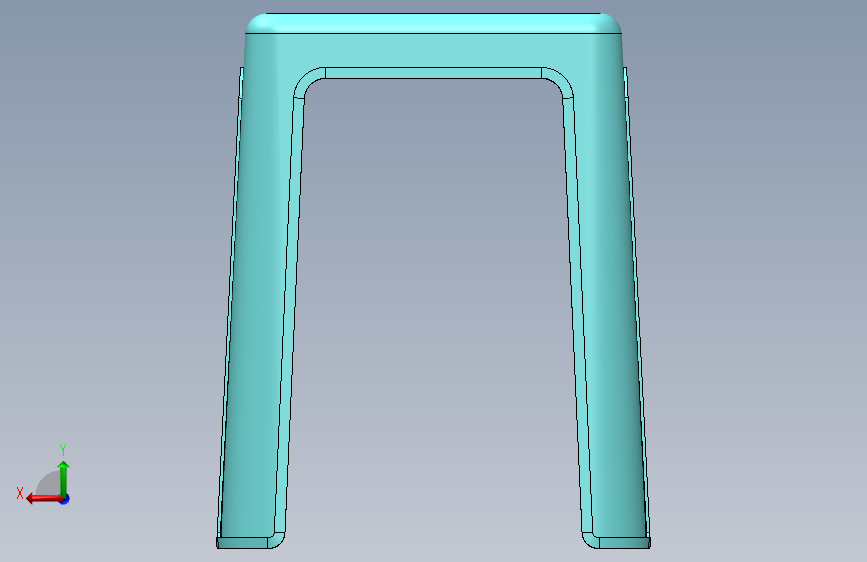Select the stool's top seat surface
867x562 pixels.
coord(433,23)
